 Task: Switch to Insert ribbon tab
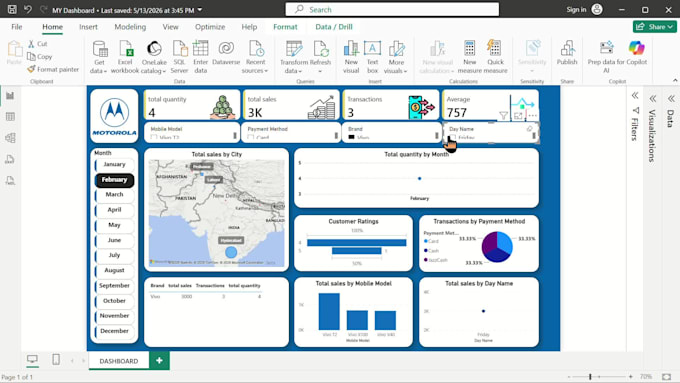tap(88, 27)
